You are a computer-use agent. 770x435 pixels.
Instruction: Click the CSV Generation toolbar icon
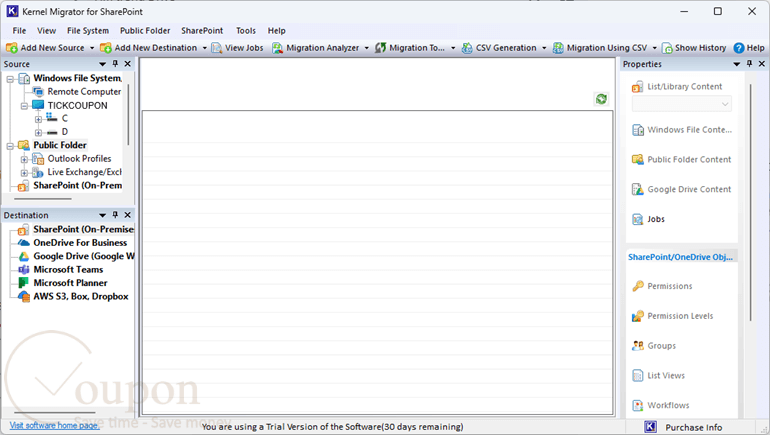pyautogui.click(x=467, y=48)
